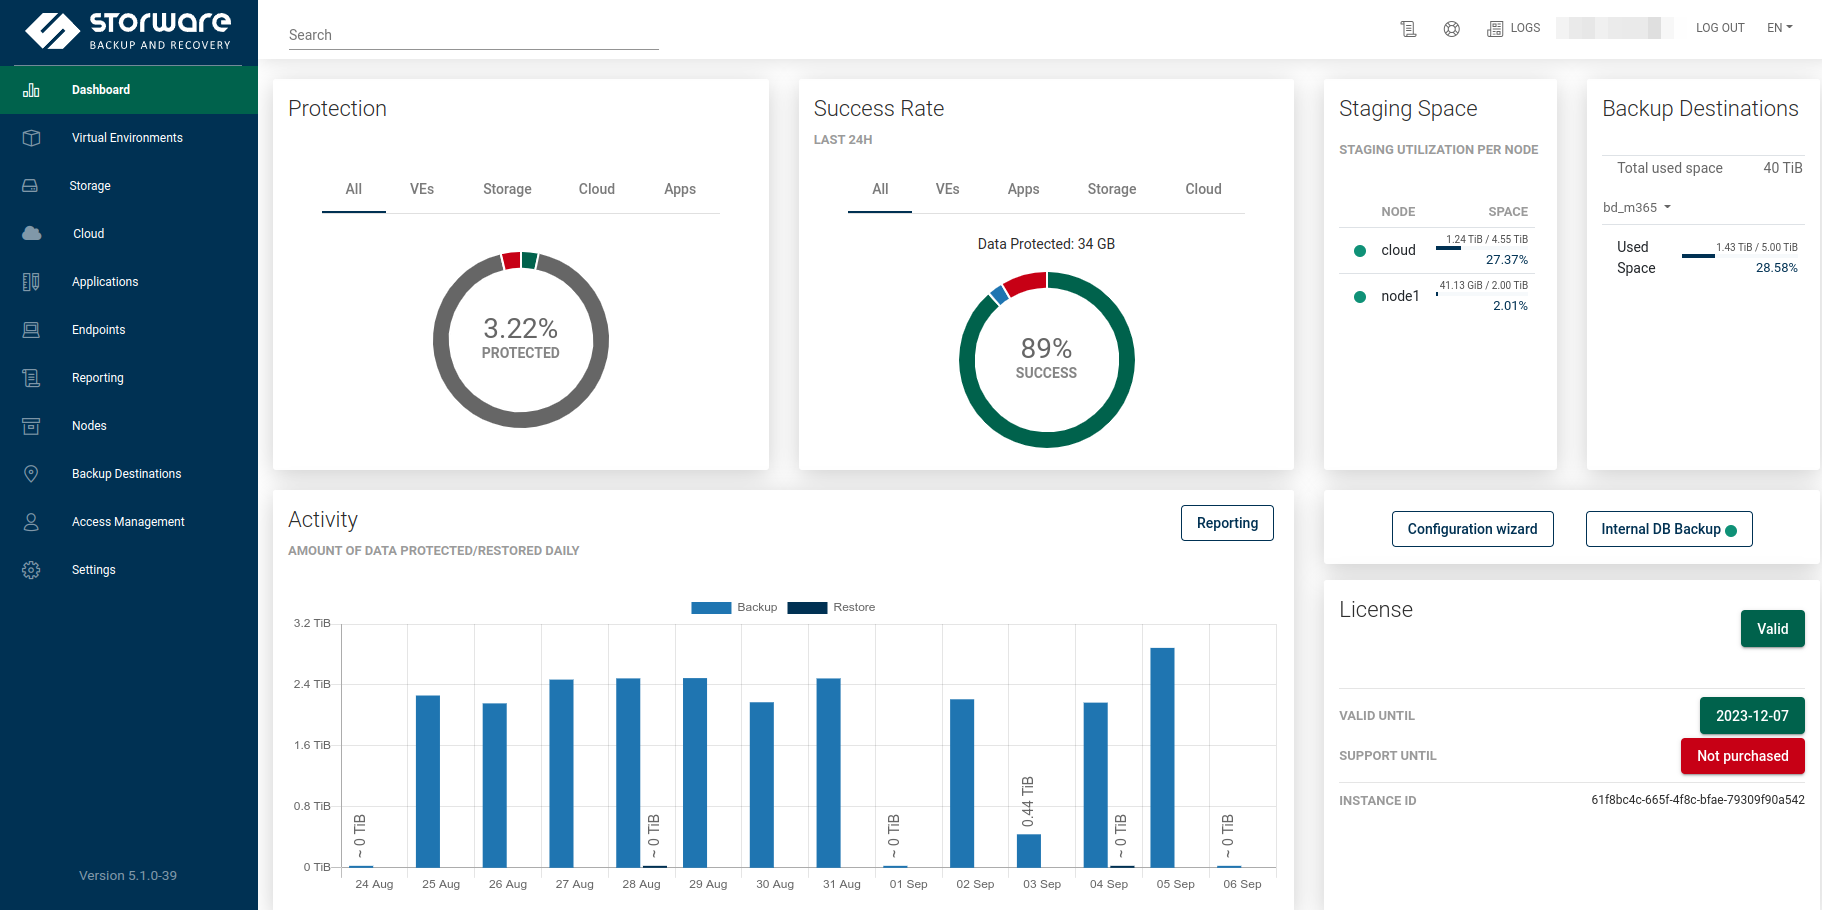Click the Nodes archive icon
1822x910 pixels.
pyautogui.click(x=31, y=426)
